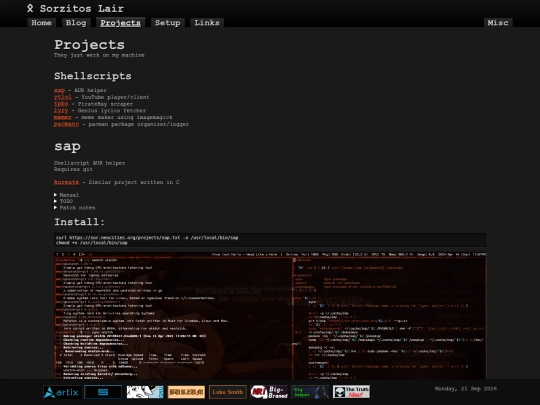Open the Aureate project link
540x405 pixels.
coord(66,182)
